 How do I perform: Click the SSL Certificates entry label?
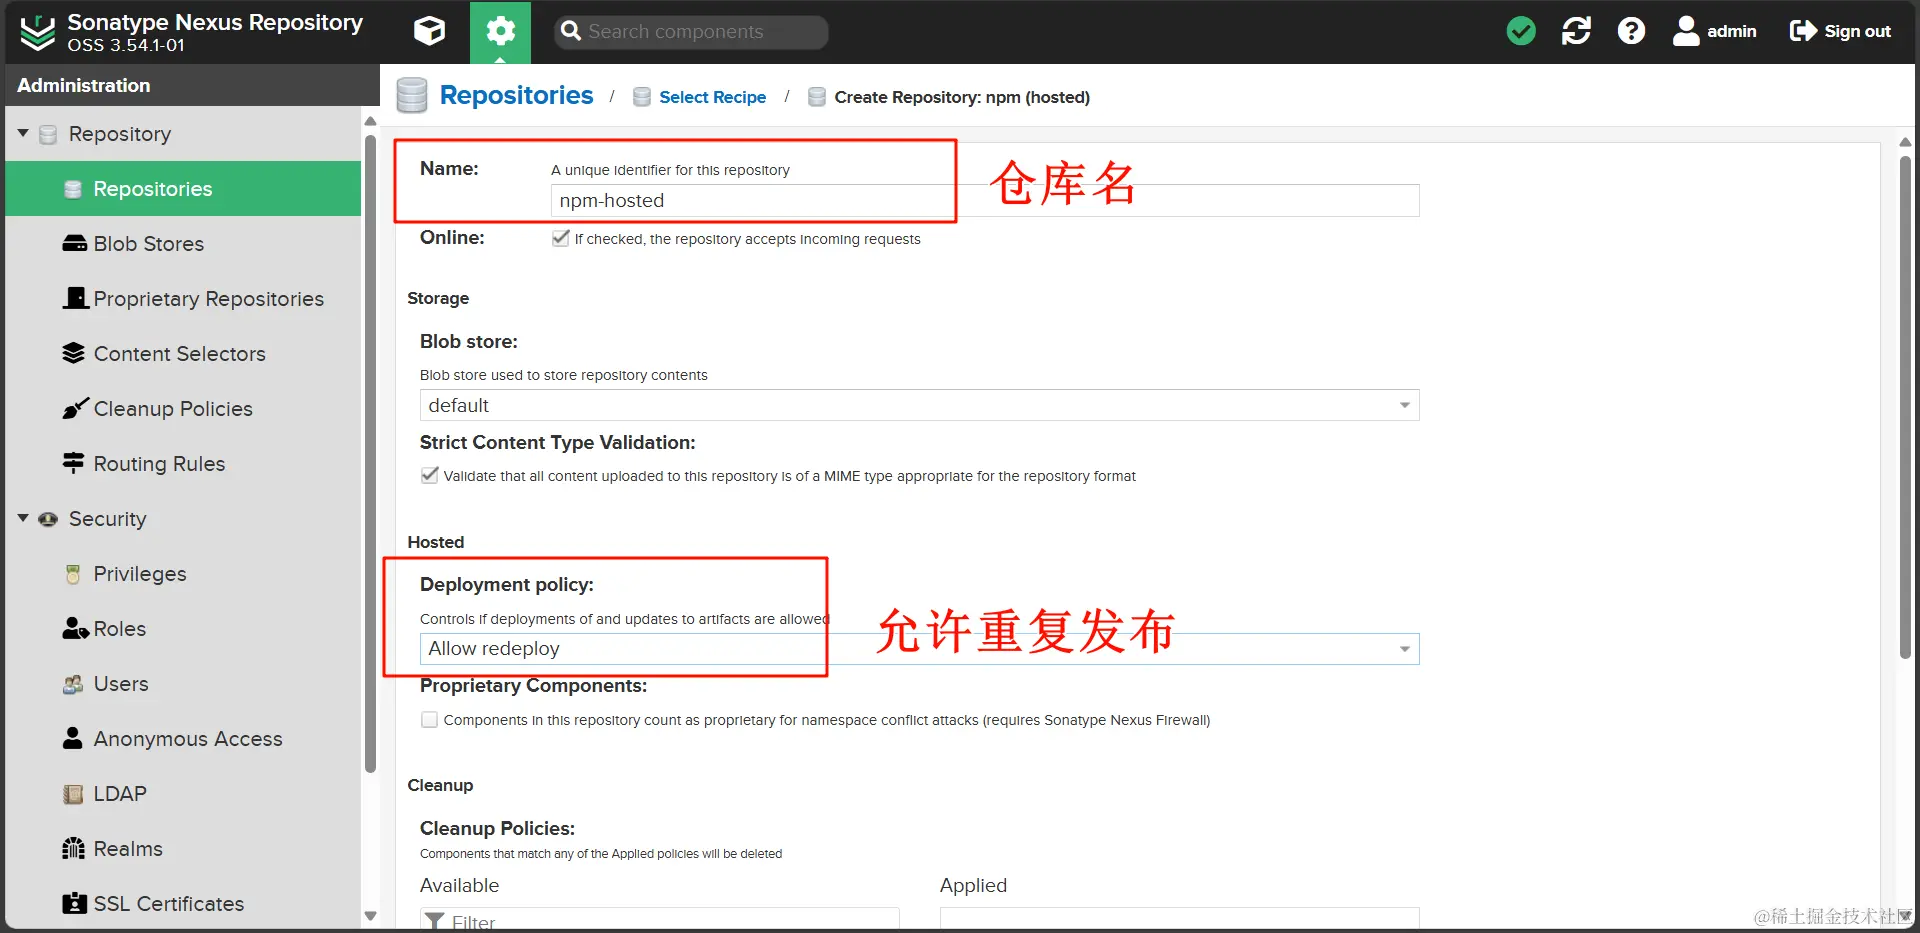[169, 904]
